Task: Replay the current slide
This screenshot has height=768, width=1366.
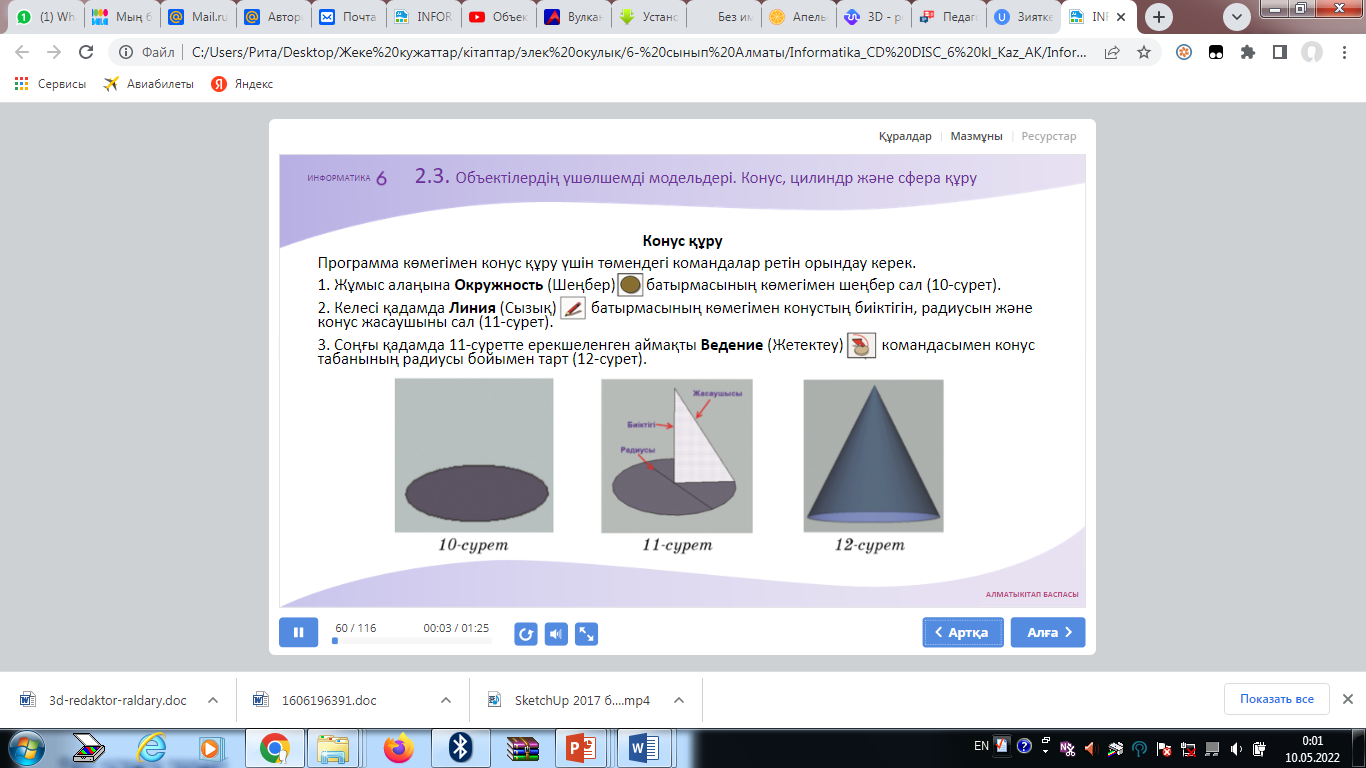Action: 526,634
